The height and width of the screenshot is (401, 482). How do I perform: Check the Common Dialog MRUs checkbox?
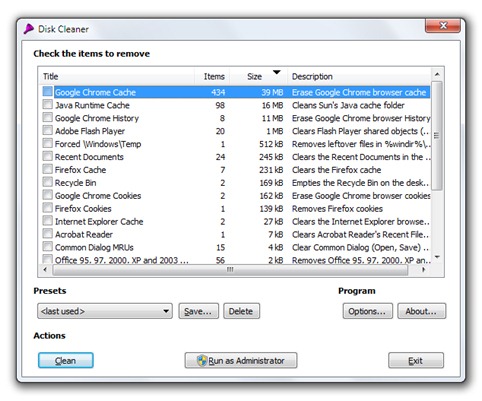[47, 247]
